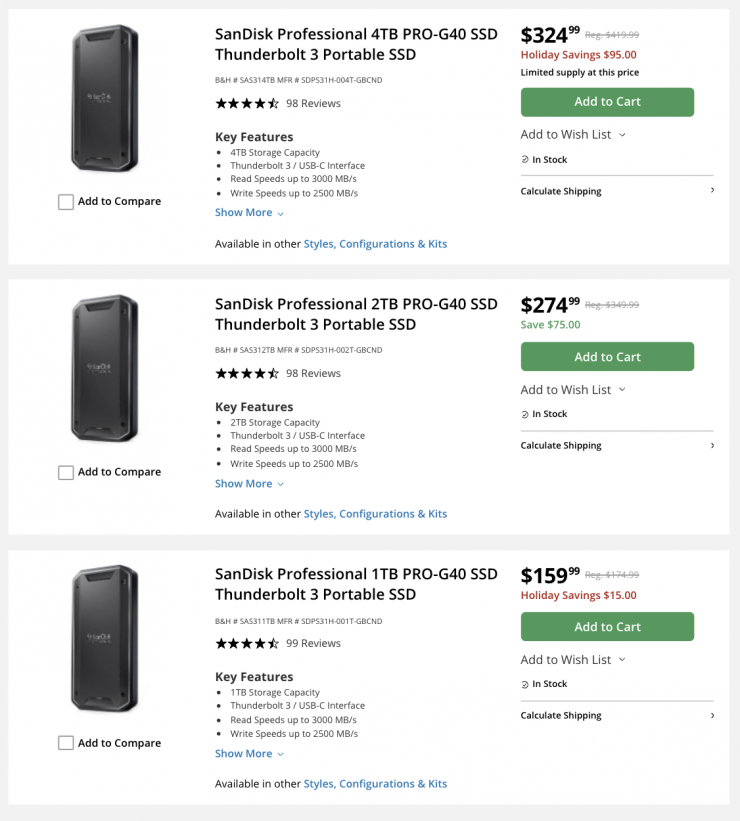Viewport: 740px width, 821px height.
Task: Click star rating of 2TB PRO-G40 SSD
Action: coord(247,373)
